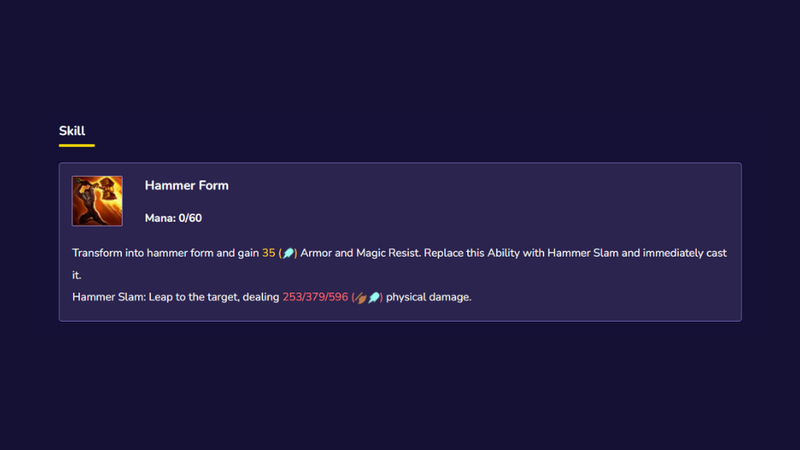Click the 'Hammer Slam:' description line
The image size is (800, 450).
click(x=272, y=297)
